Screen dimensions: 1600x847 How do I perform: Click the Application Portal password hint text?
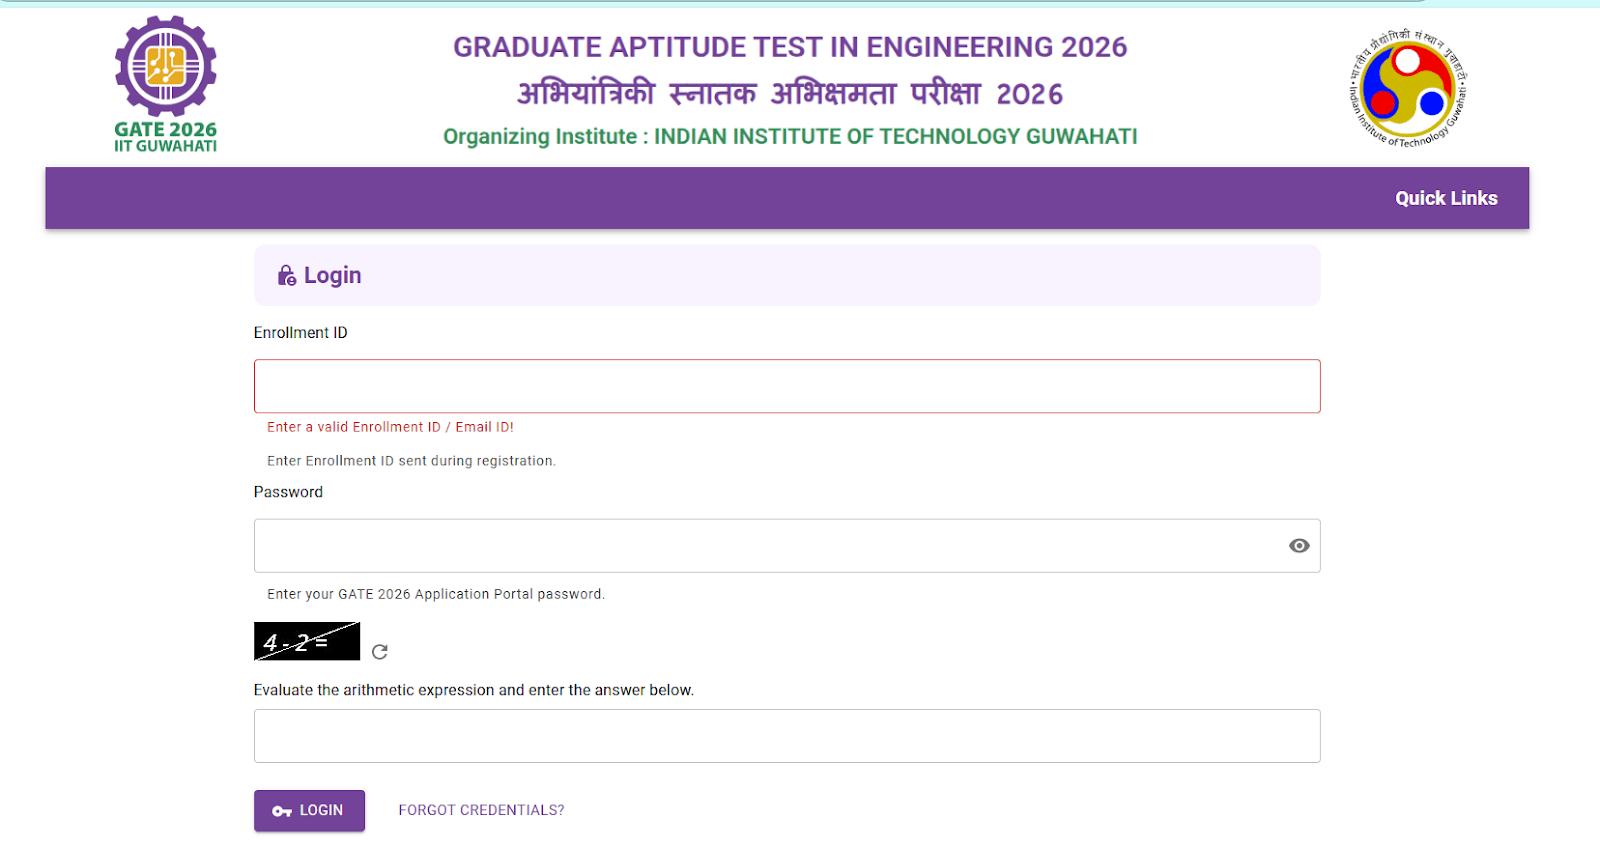(x=436, y=594)
